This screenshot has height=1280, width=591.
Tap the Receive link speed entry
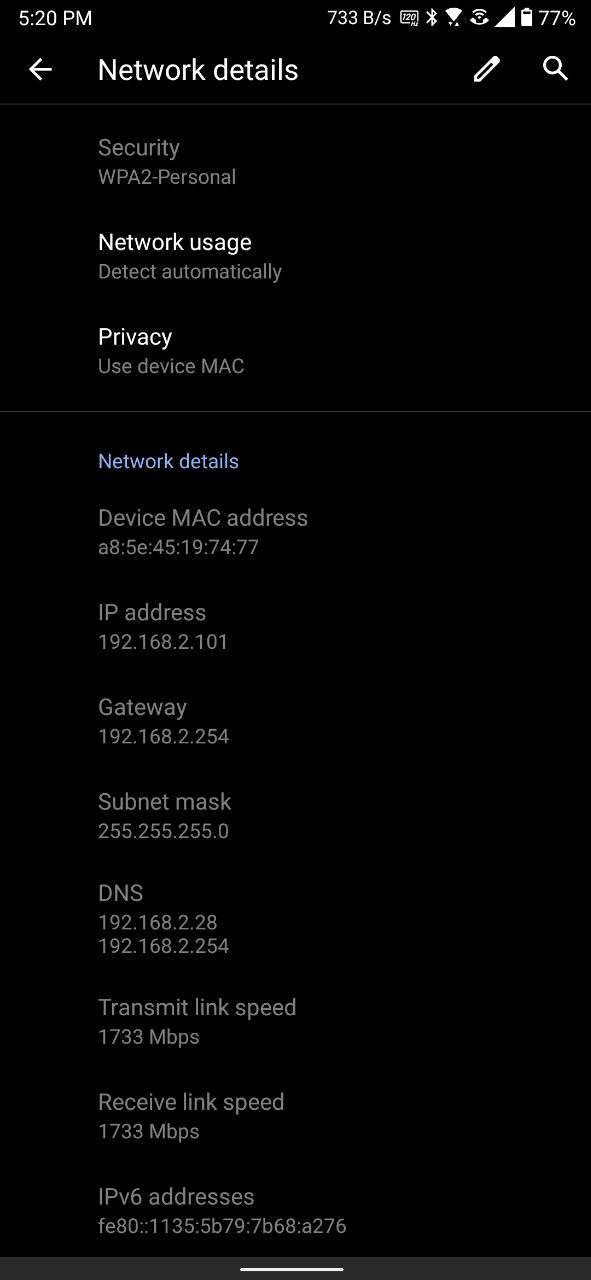pyautogui.click(x=295, y=1116)
